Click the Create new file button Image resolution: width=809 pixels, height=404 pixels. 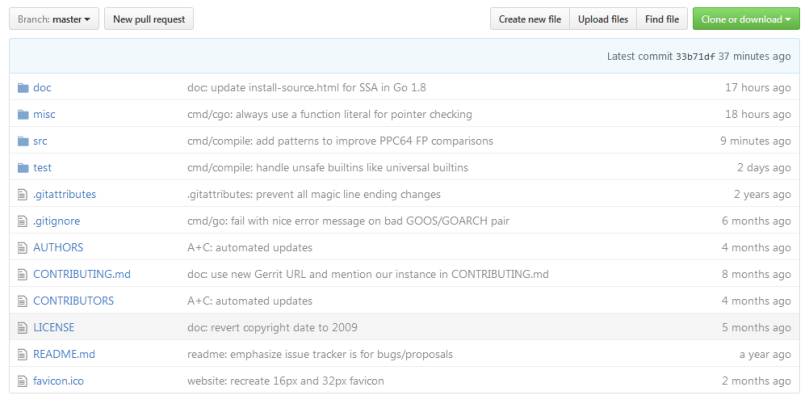pyautogui.click(x=530, y=19)
